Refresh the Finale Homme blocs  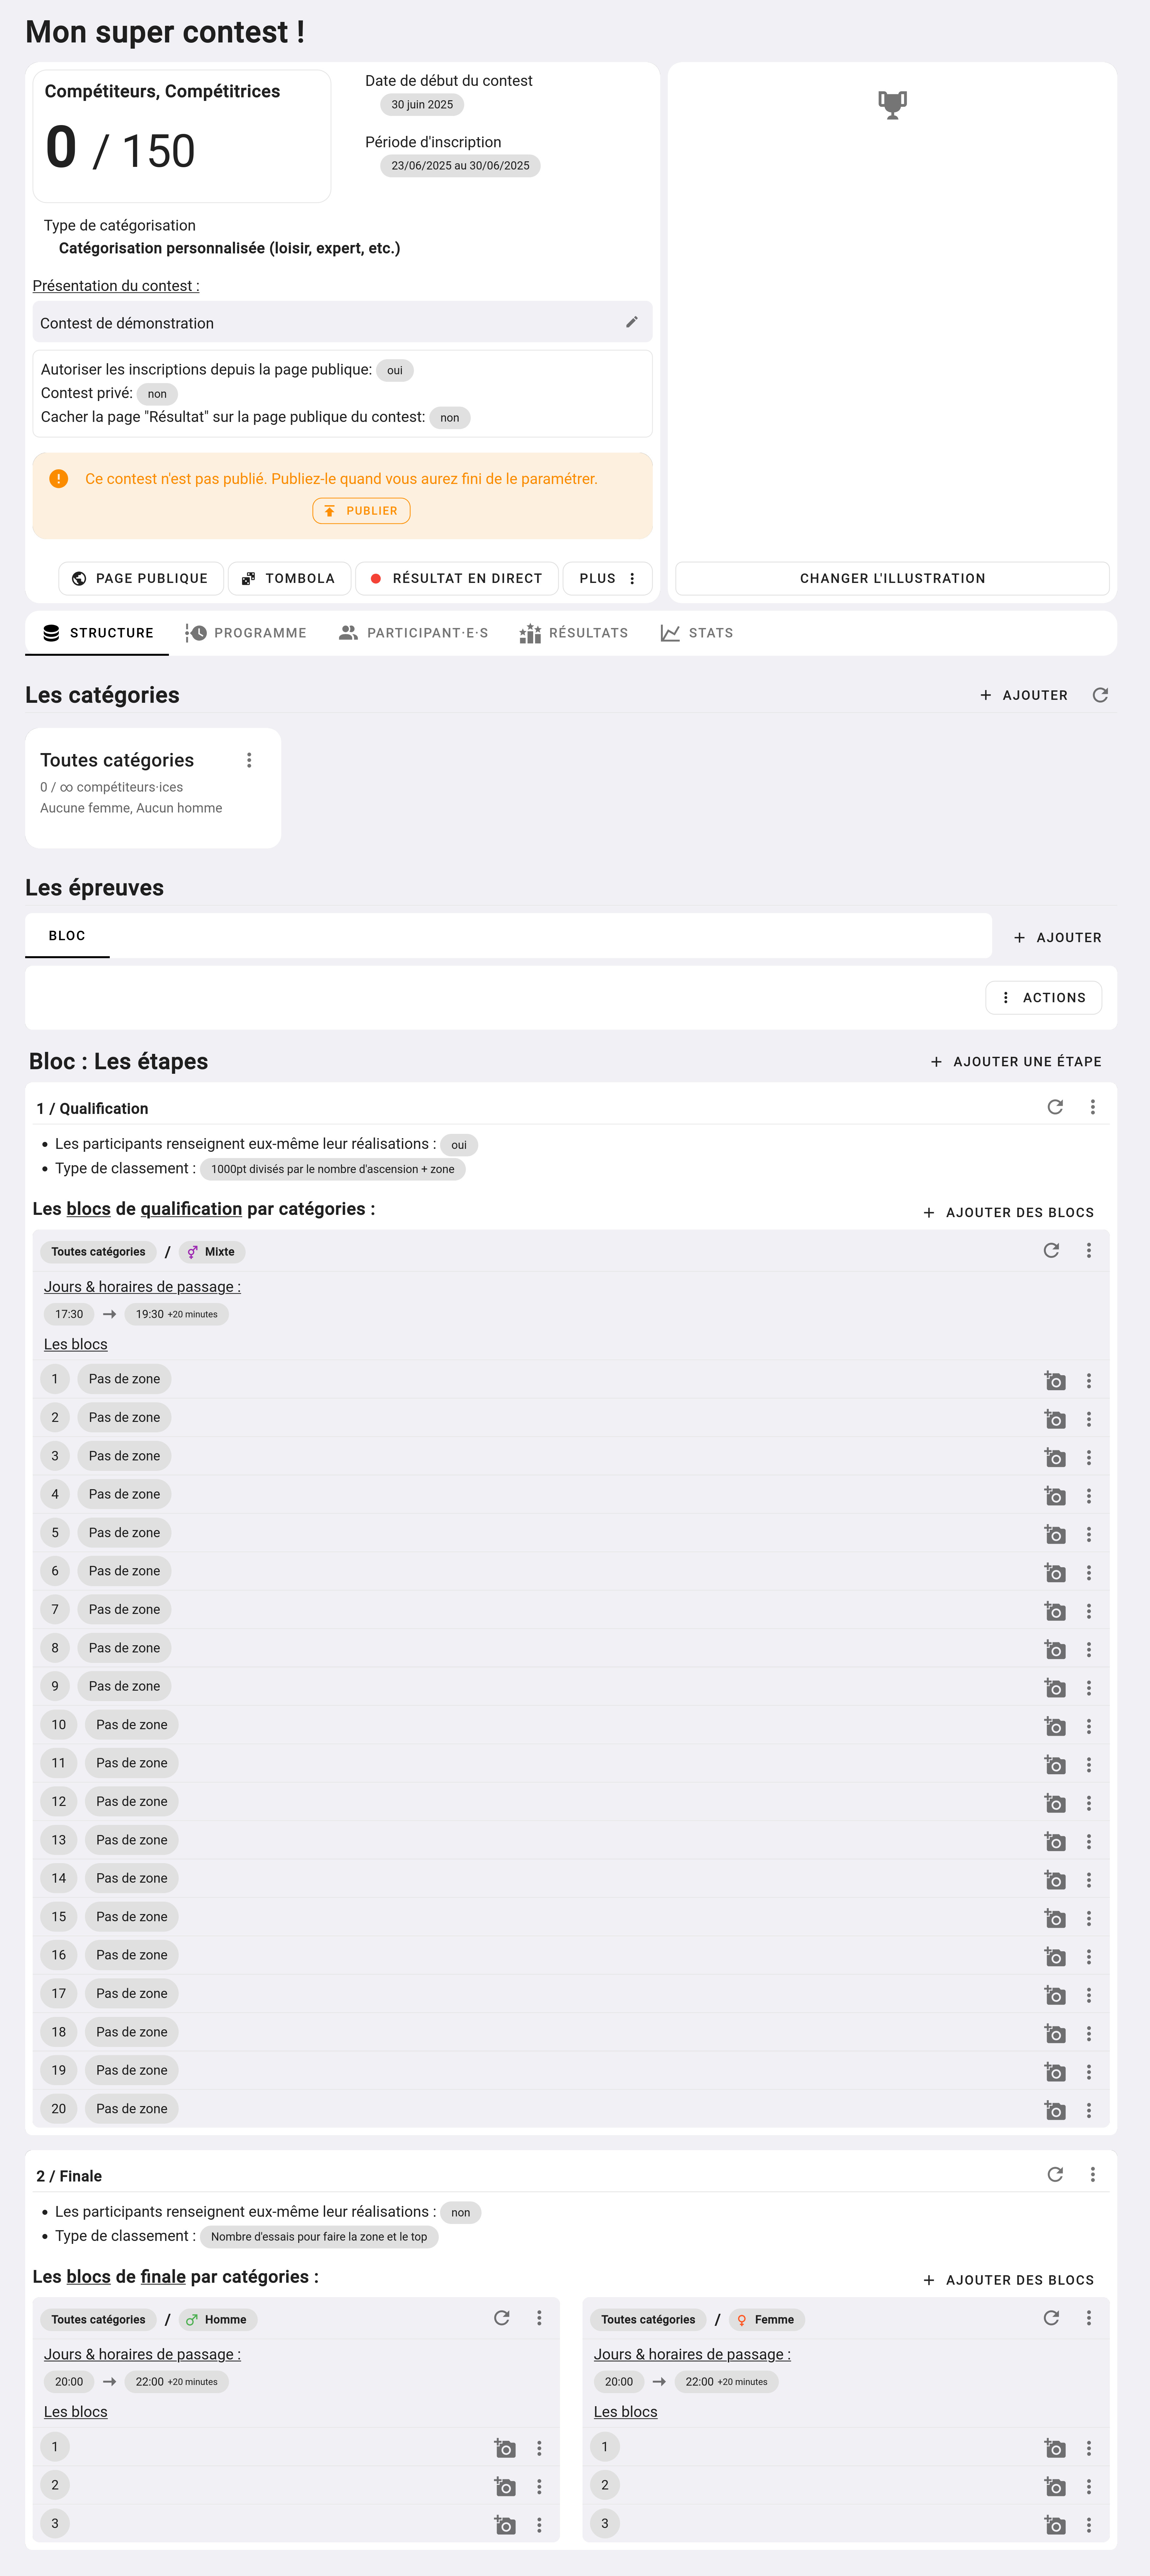(x=501, y=2318)
